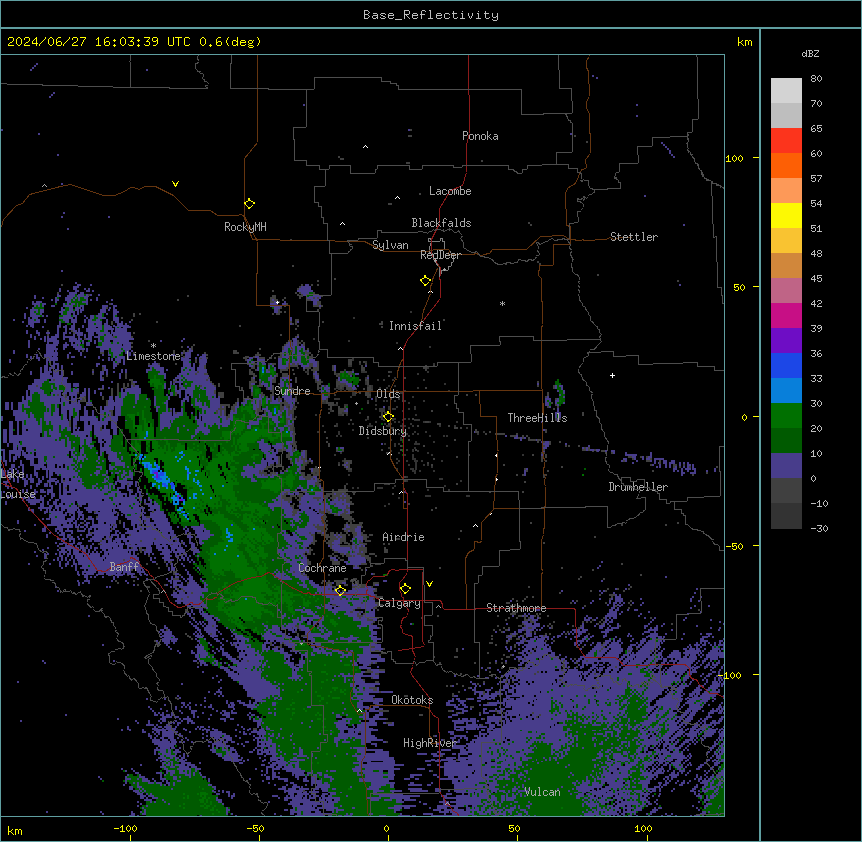Click the -30 value on dBZ legend
862x842 pixels.
coord(819,528)
